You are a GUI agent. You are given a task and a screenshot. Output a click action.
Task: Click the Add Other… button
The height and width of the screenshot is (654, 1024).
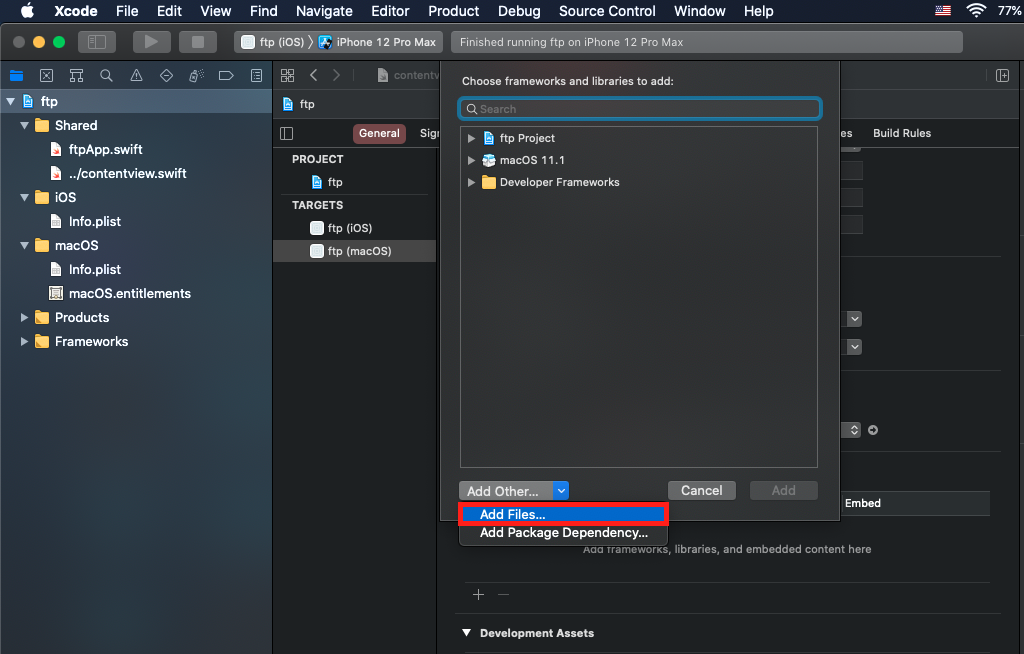[x=505, y=491]
